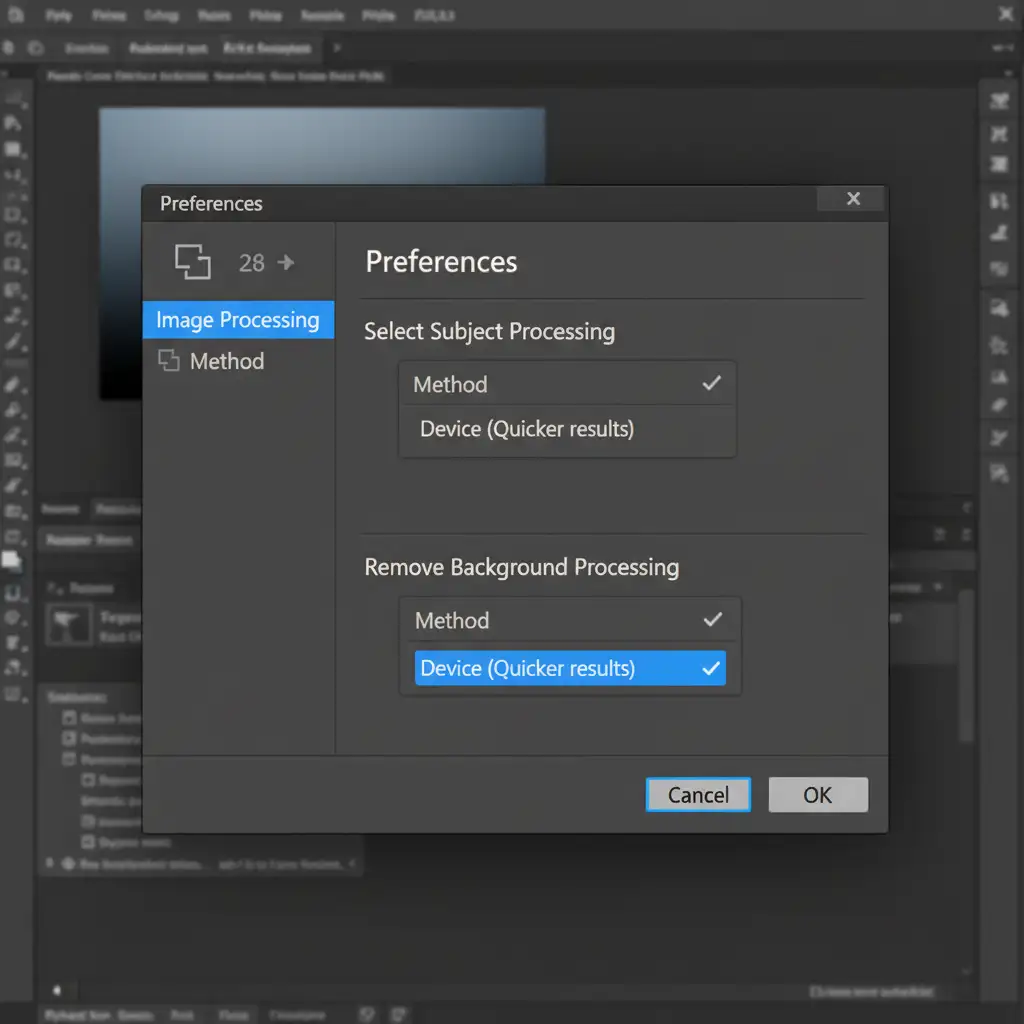Click the overlapping squares icon above Image Processing
The height and width of the screenshot is (1024, 1024).
tap(193, 262)
